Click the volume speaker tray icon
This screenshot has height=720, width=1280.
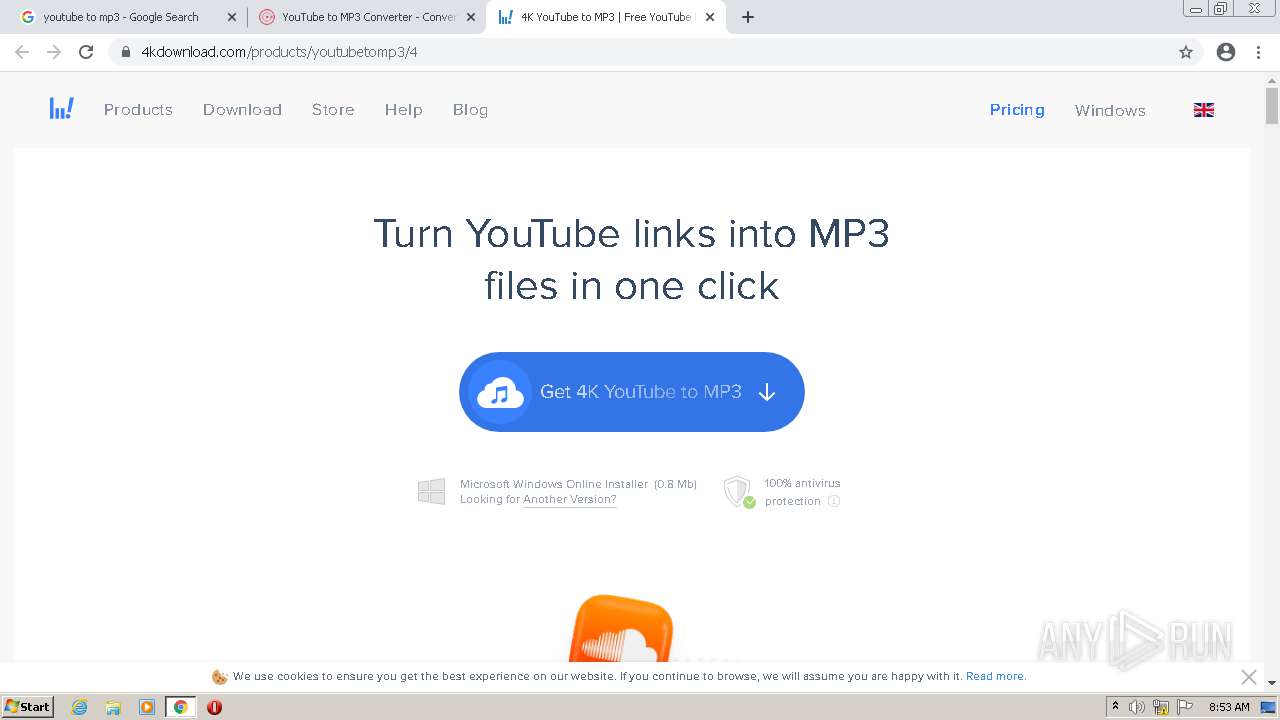pos(1137,707)
